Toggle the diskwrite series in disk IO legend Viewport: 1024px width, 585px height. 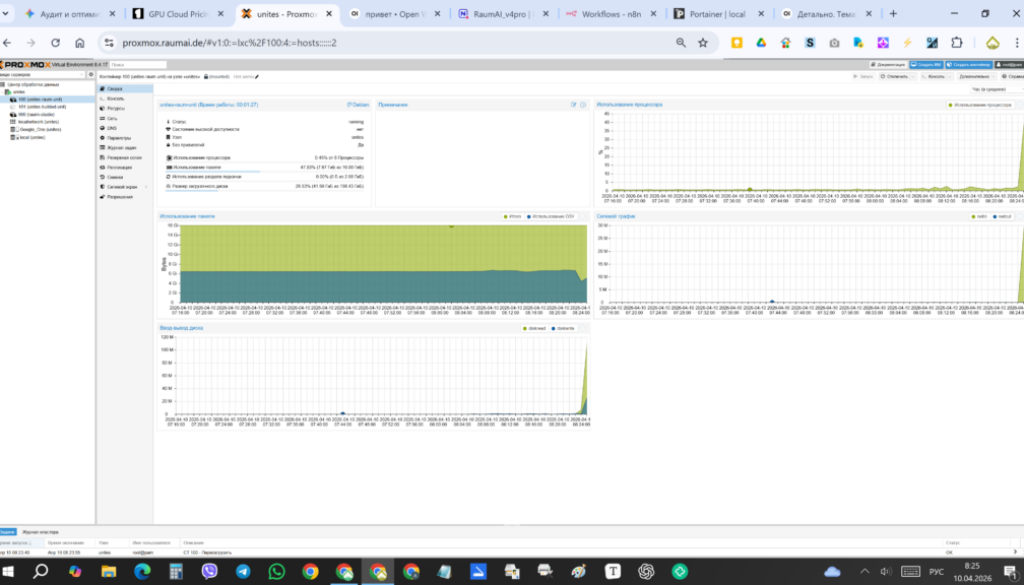click(x=564, y=328)
